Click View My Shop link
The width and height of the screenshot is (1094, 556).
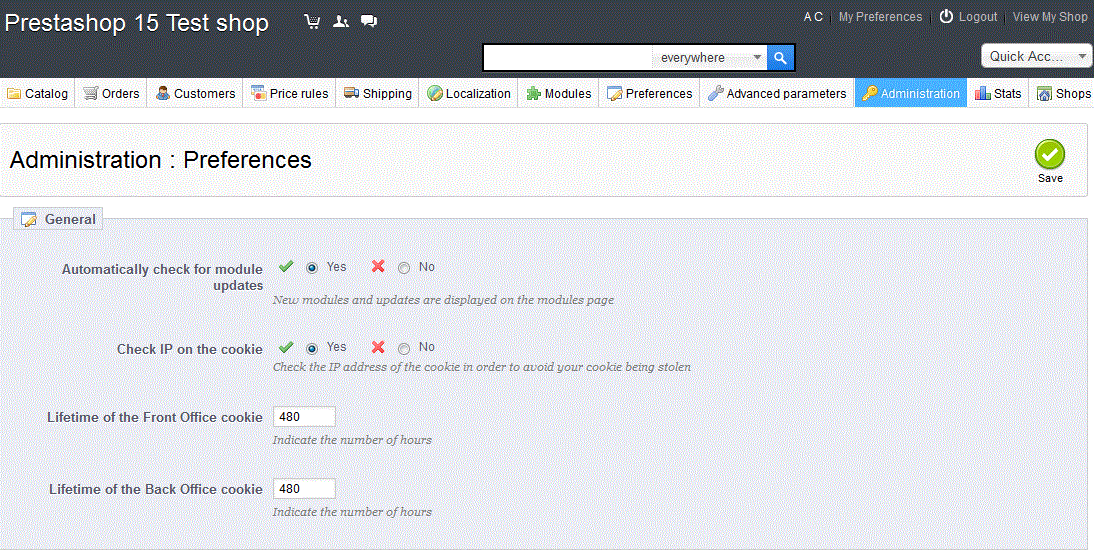point(1049,17)
